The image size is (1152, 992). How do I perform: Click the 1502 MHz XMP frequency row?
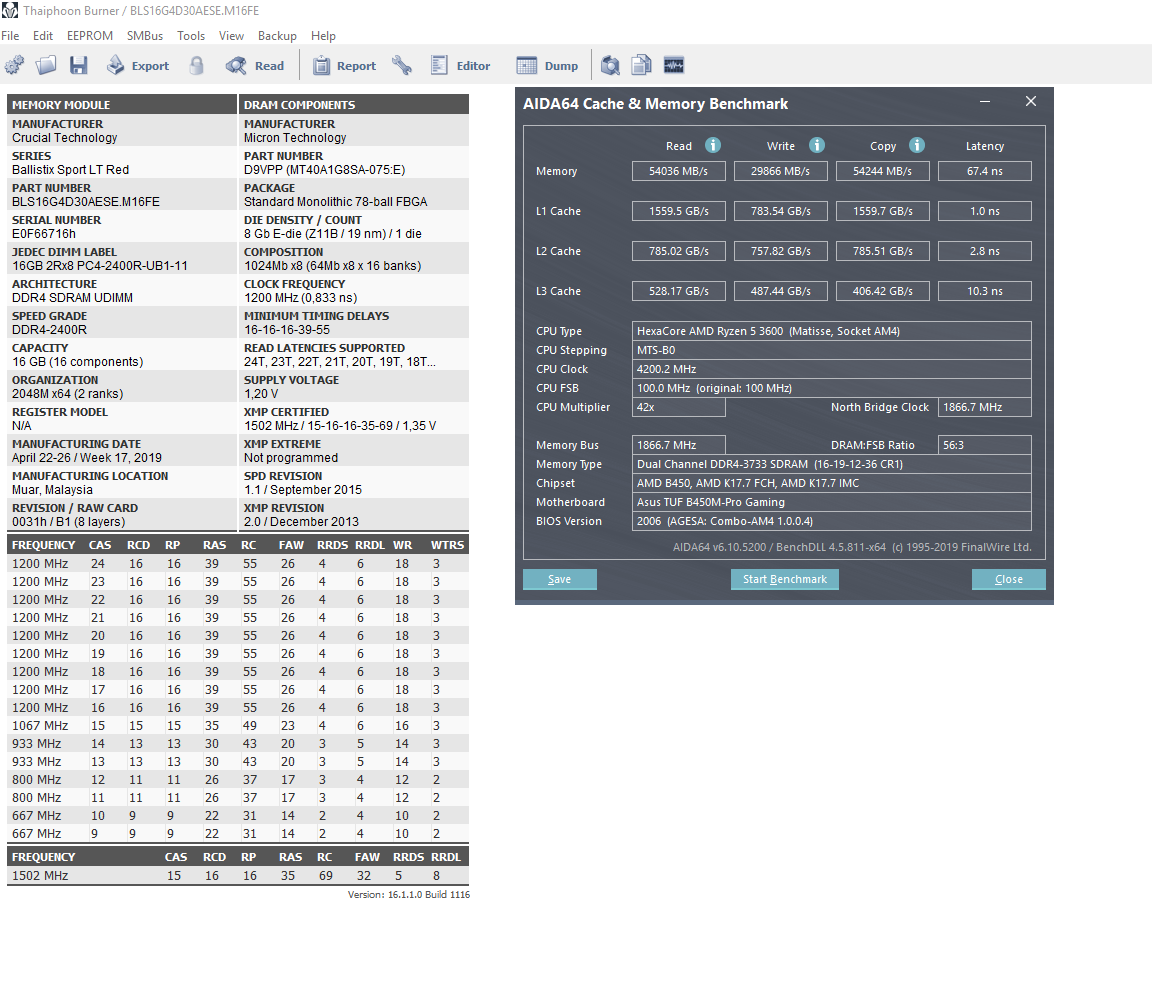point(238,875)
